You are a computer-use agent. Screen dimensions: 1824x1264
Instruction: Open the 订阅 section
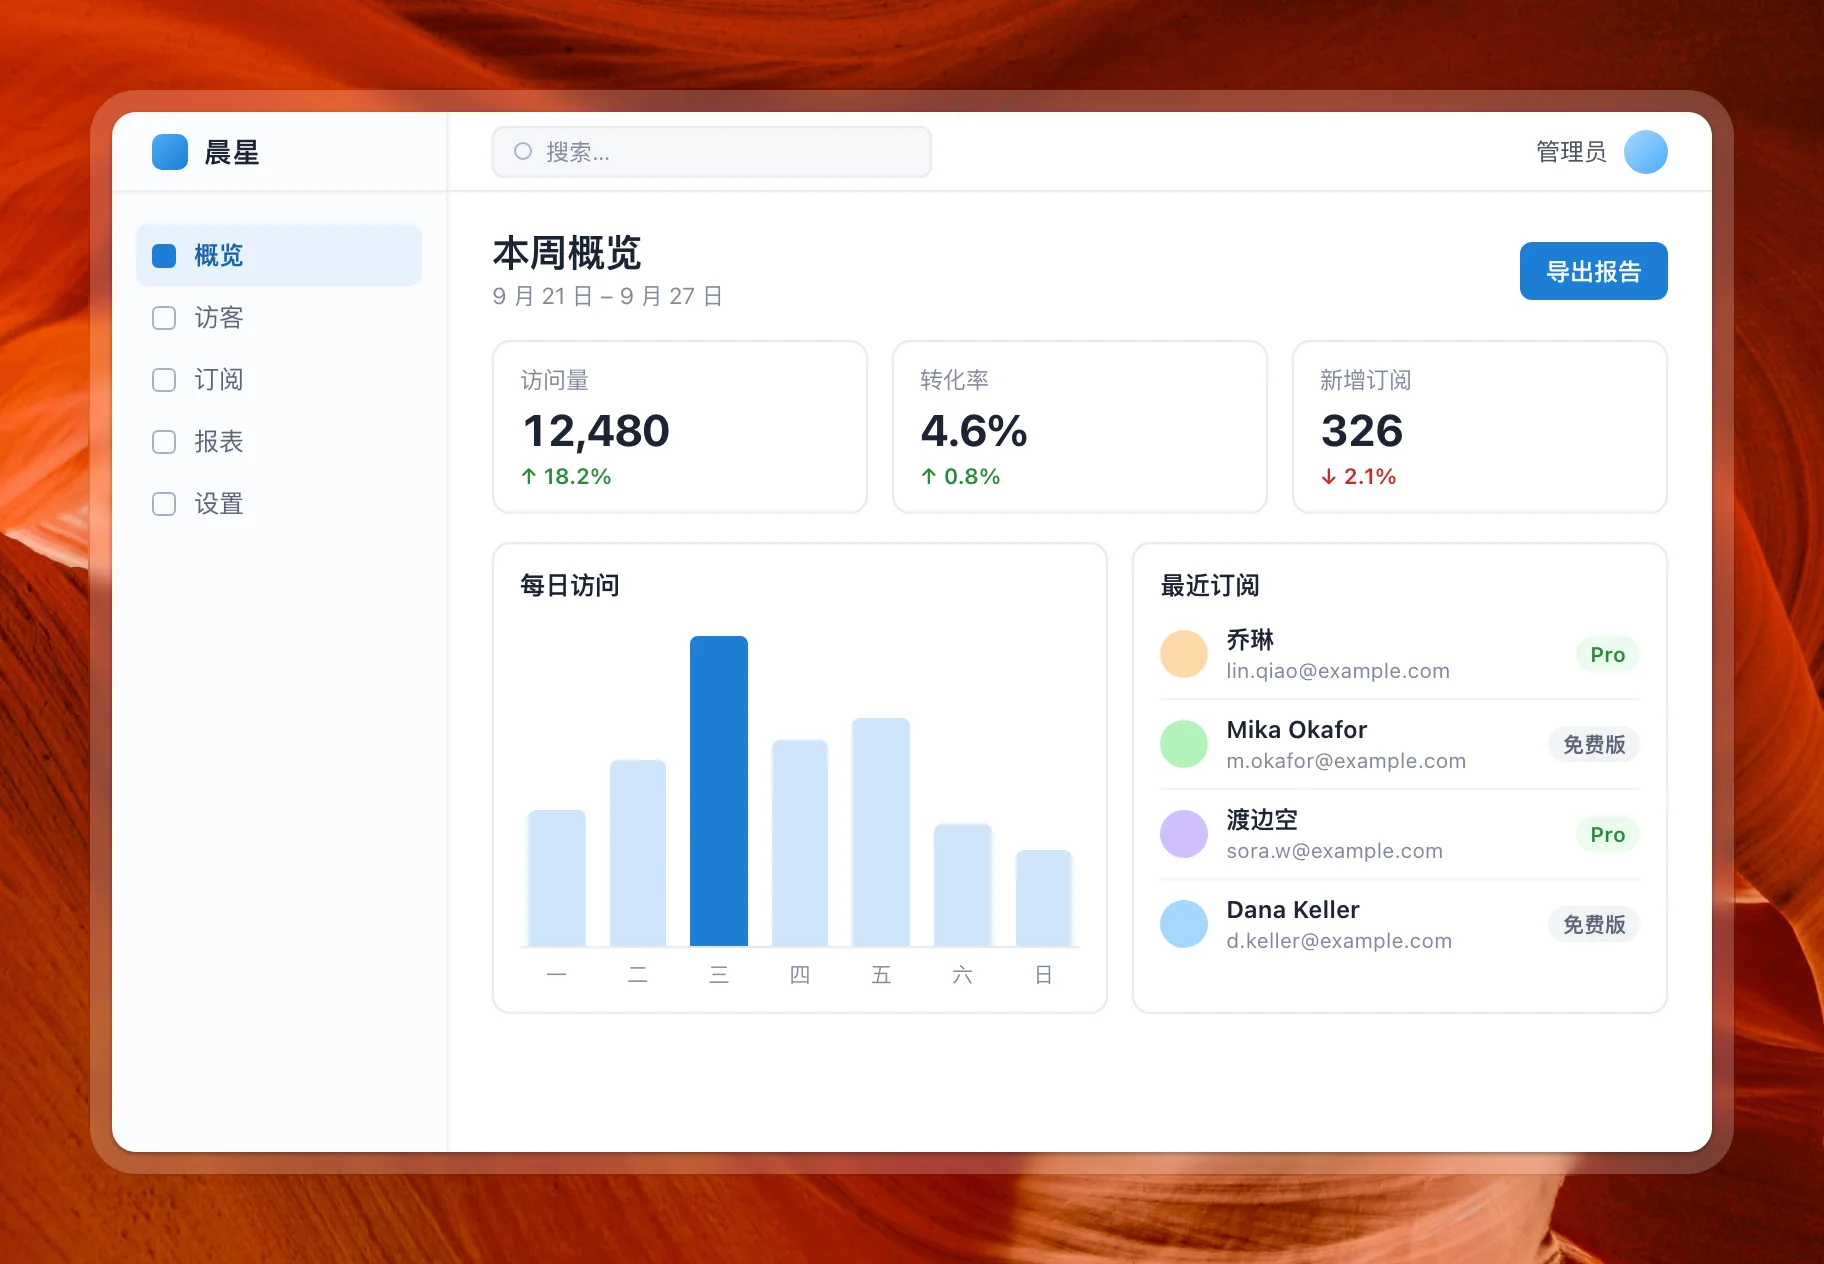pos(279,380)
